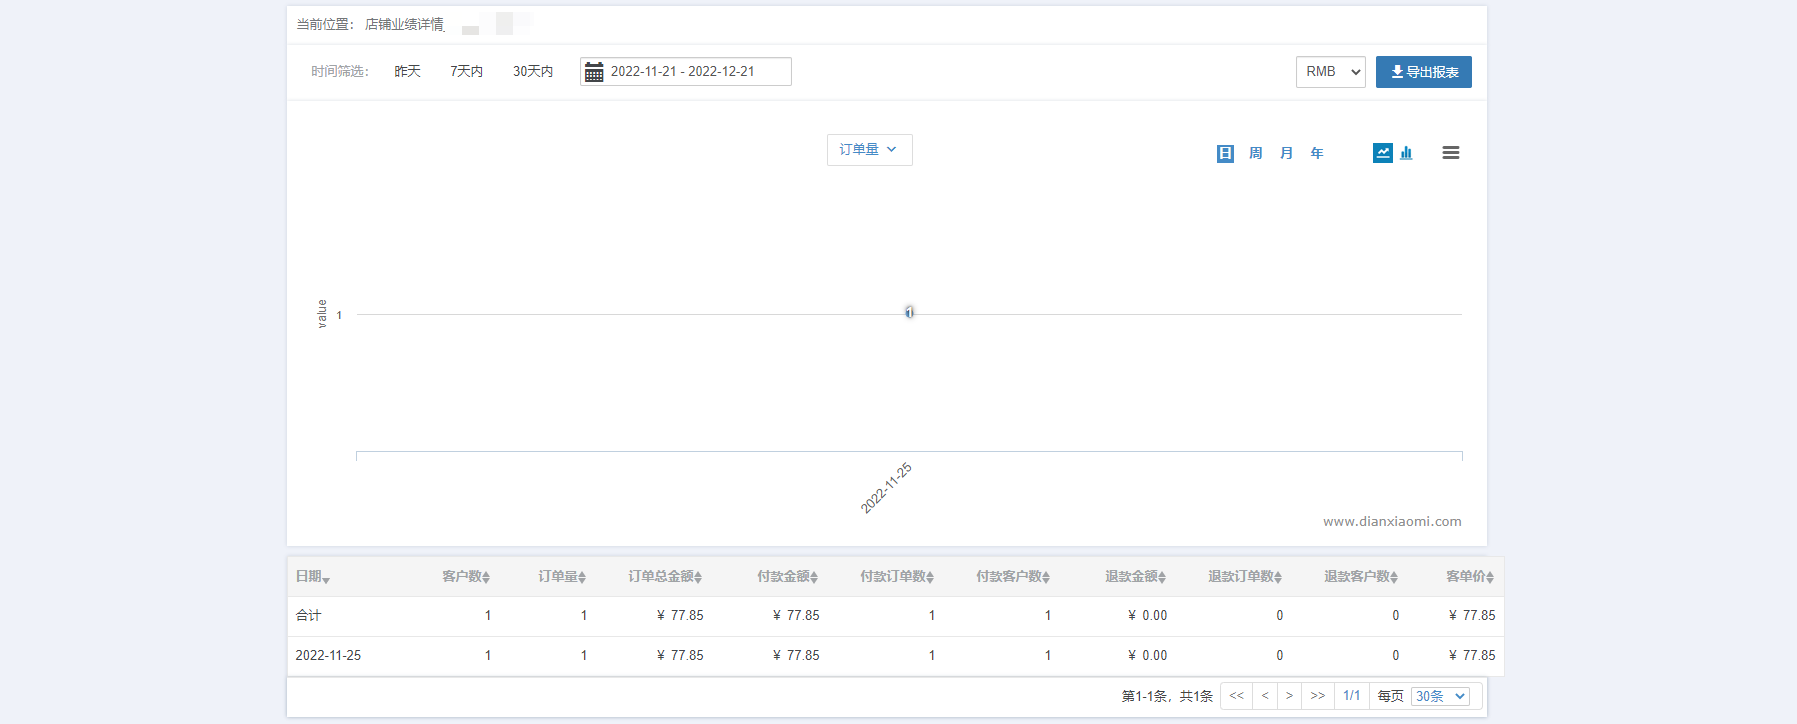Image resolution: width=1797 pixels, height=724 pixels.
Task: Click 退款金额 ¥ 0.00 in 合计 row
Action: (1148, 616)
